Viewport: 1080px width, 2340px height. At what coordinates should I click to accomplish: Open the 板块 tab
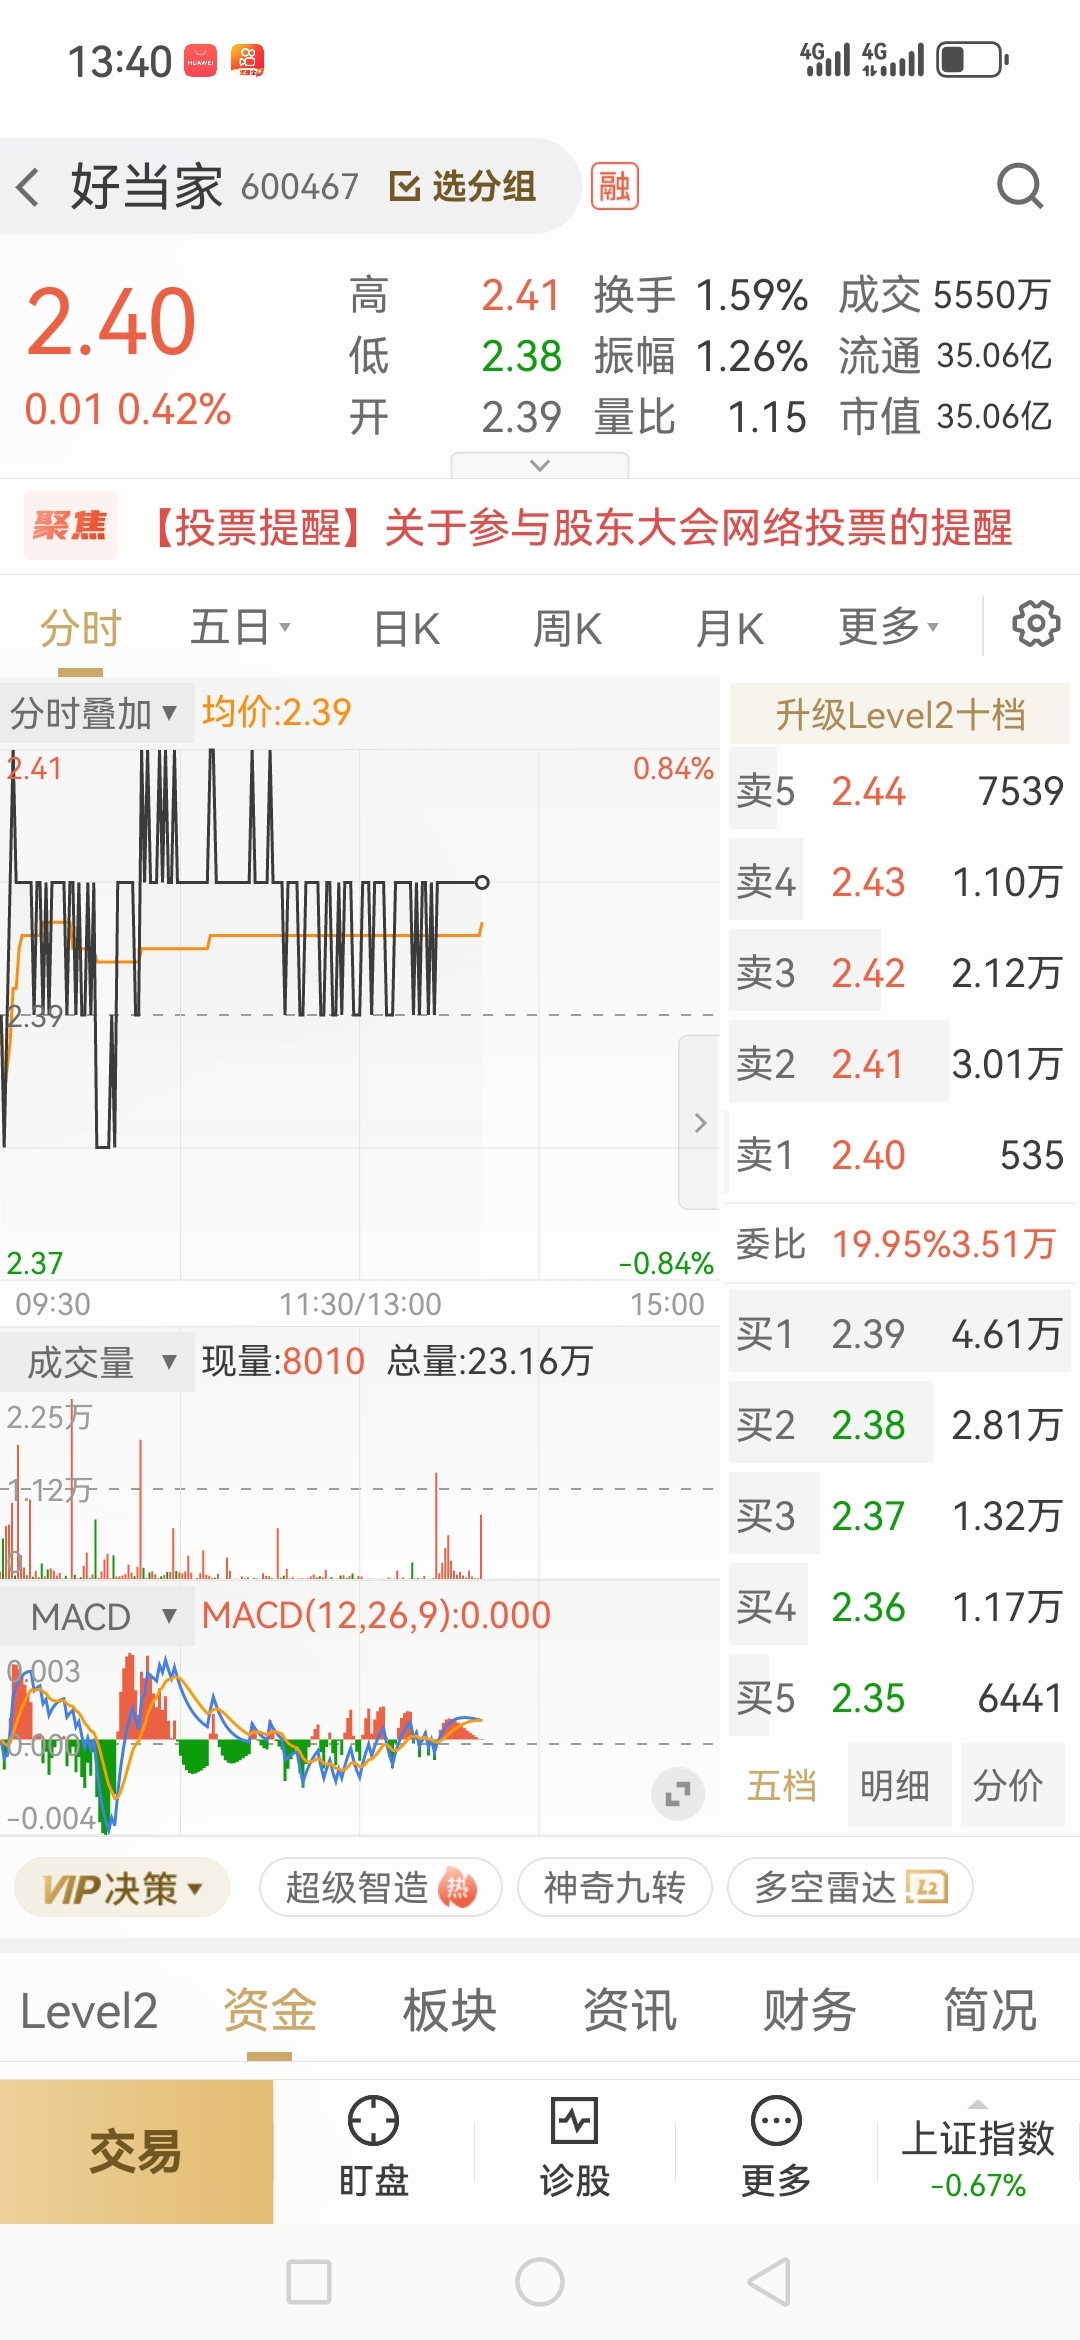(449, 2010)
